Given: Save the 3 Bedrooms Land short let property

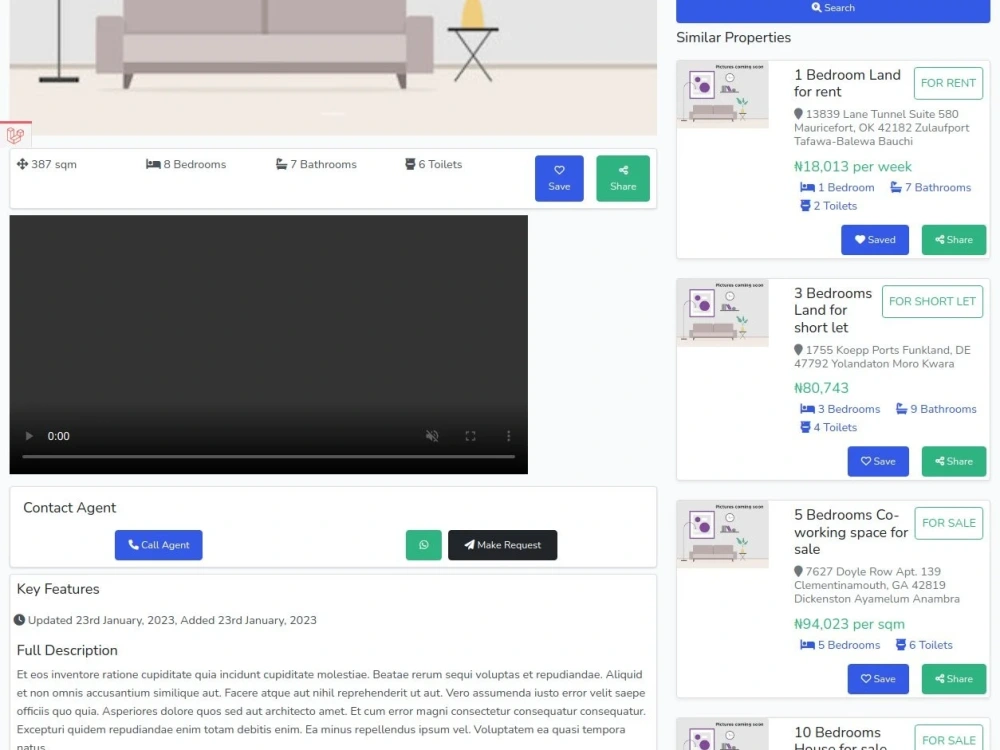Looking at the screenshot, I should tap(878, 462).
